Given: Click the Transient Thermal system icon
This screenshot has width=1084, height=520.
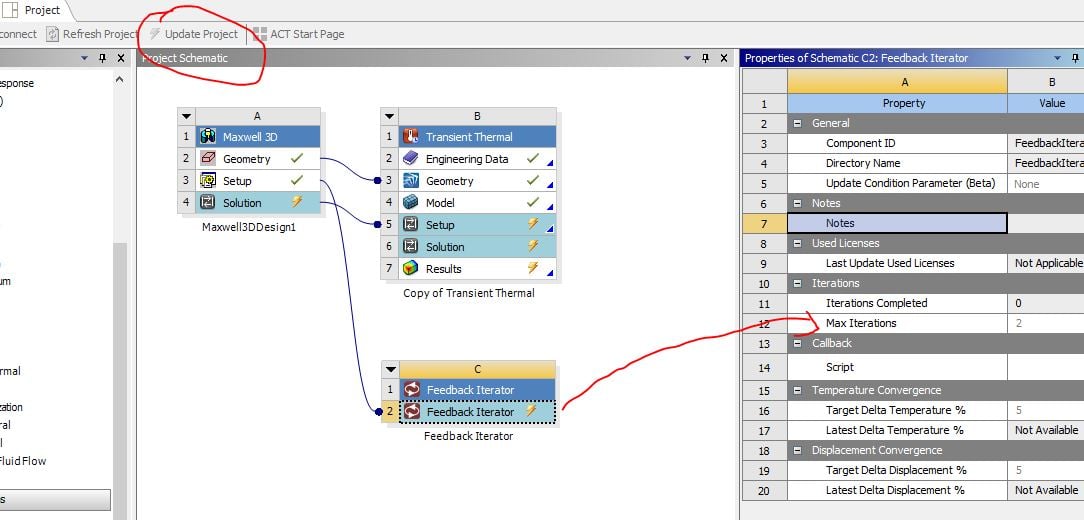Looking at the screenshot, I should pyautogui.click(x=411, y=137).
